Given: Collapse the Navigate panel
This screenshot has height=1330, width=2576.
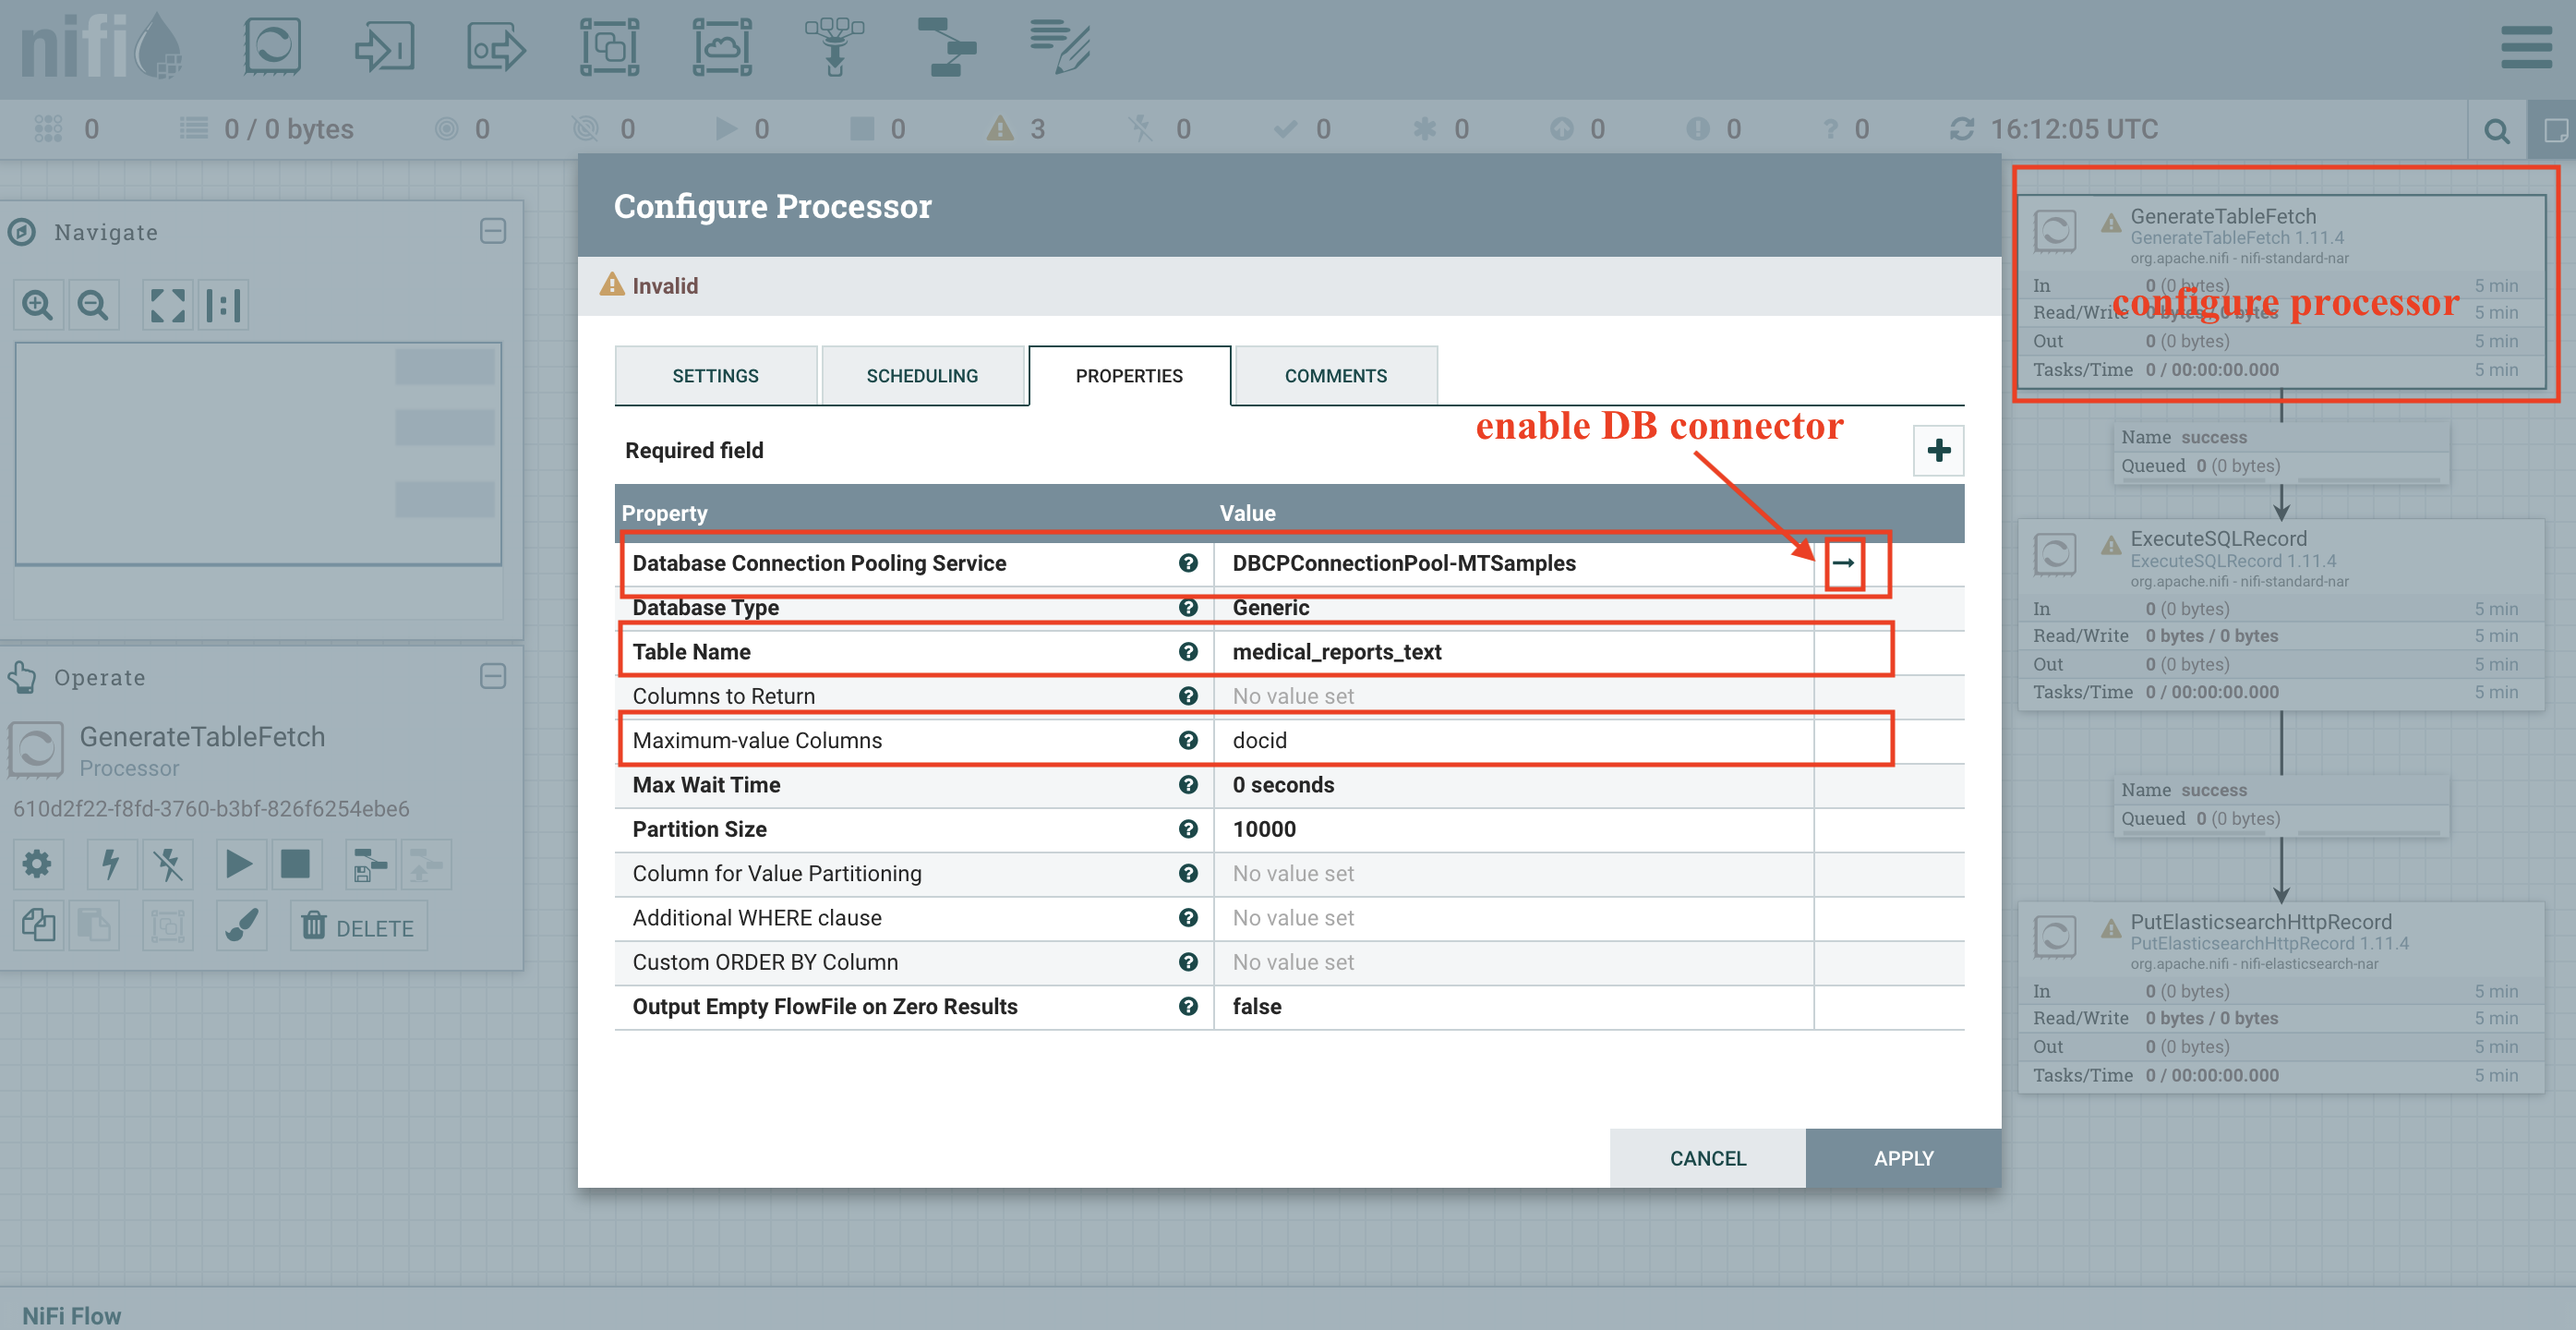Looking at the screenshot, I should pyautogui.click(x=493, y=232).
